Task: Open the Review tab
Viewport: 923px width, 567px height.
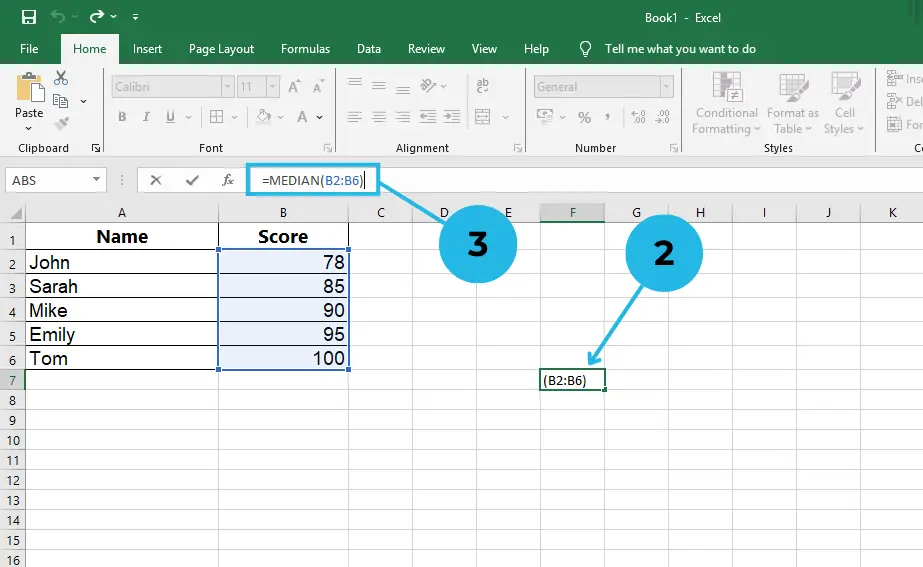Action: 426,49
